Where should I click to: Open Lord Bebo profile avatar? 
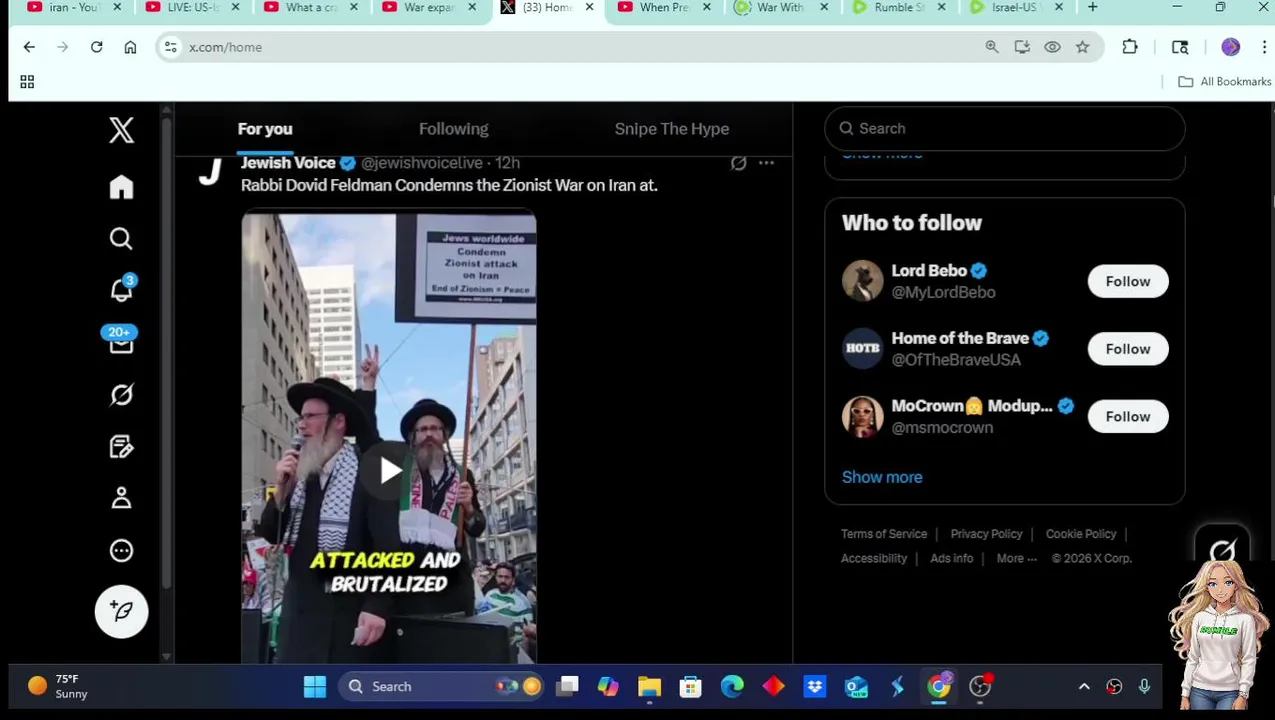point(862,281)
